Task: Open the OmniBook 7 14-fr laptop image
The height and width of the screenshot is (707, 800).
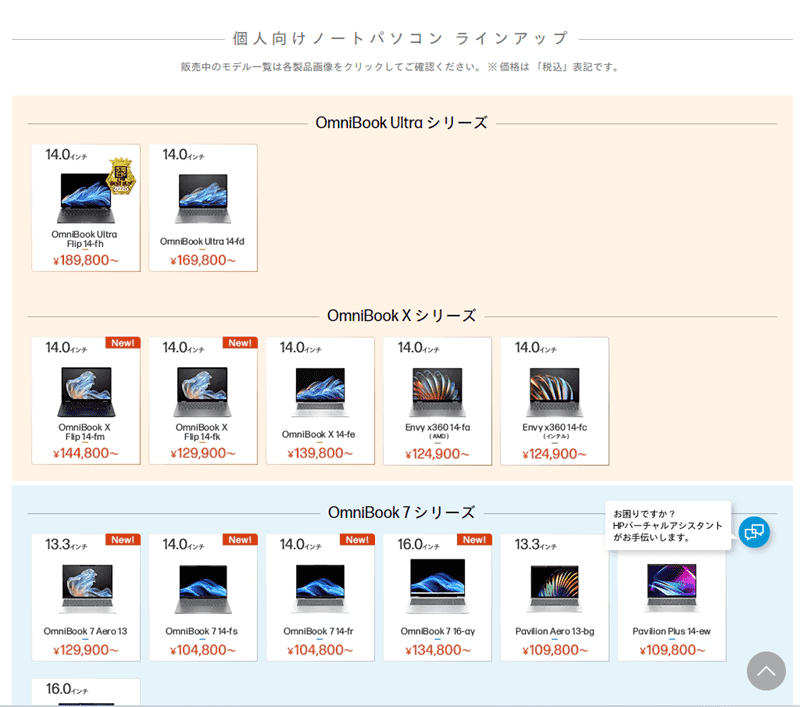Action: (320, 589)
